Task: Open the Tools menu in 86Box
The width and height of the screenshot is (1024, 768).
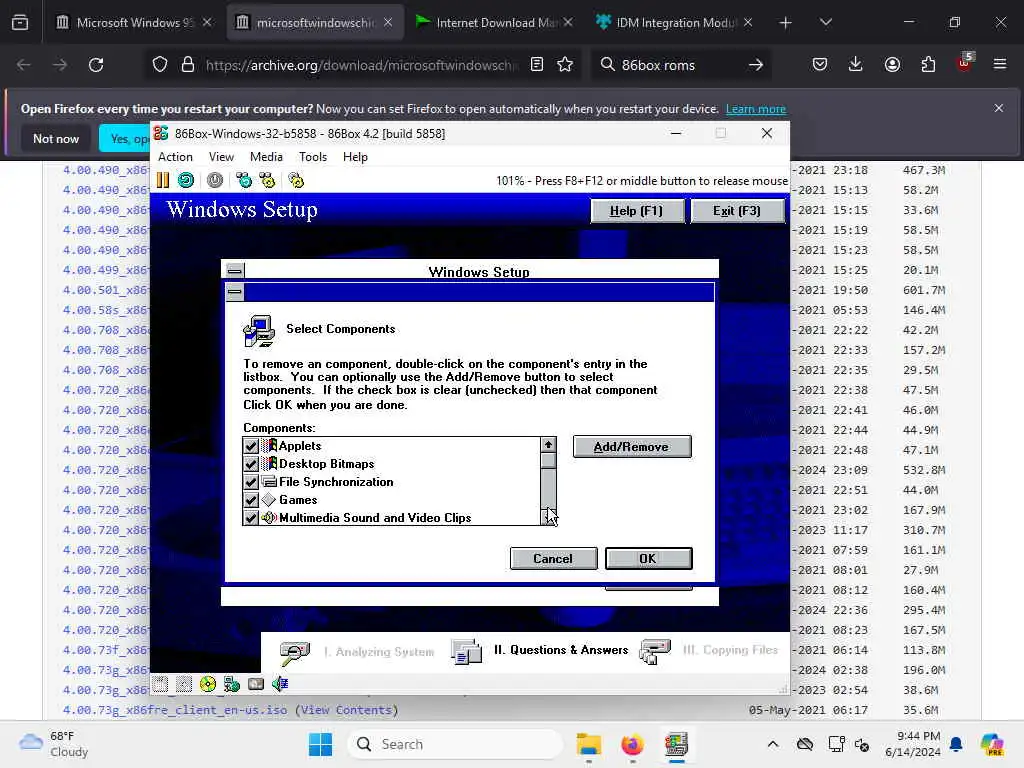Action: pos(313,157)
